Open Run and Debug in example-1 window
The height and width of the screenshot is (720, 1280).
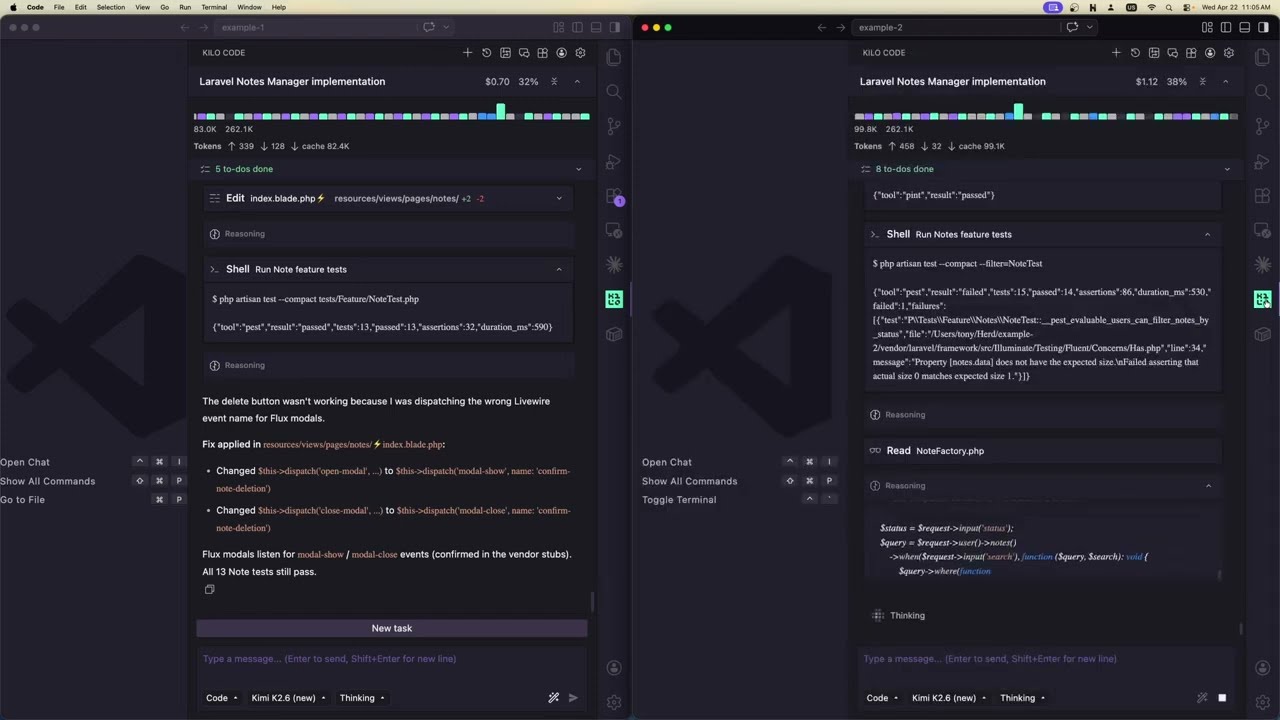tap(614, 162)
